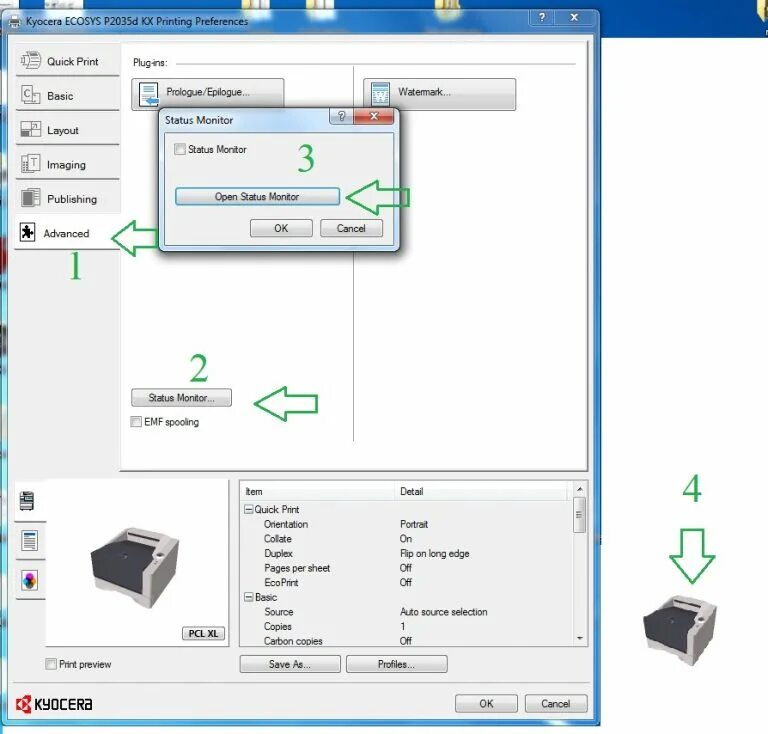Image resolution: width=768 pixels, height=734 pixels.
Task: Click the Basic tab's copy icon
Action: click(x=30, y=95)
